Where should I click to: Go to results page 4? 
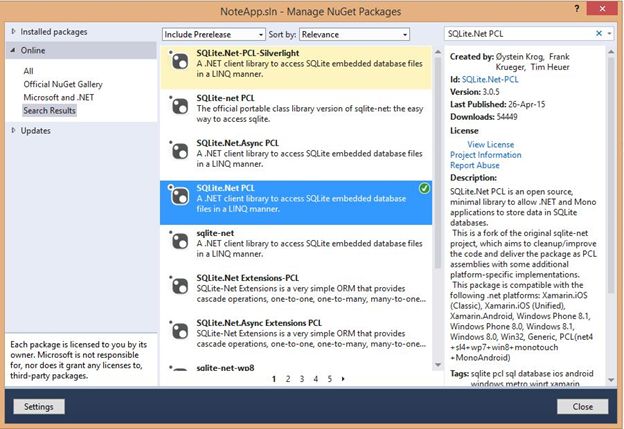coord(316,379)
